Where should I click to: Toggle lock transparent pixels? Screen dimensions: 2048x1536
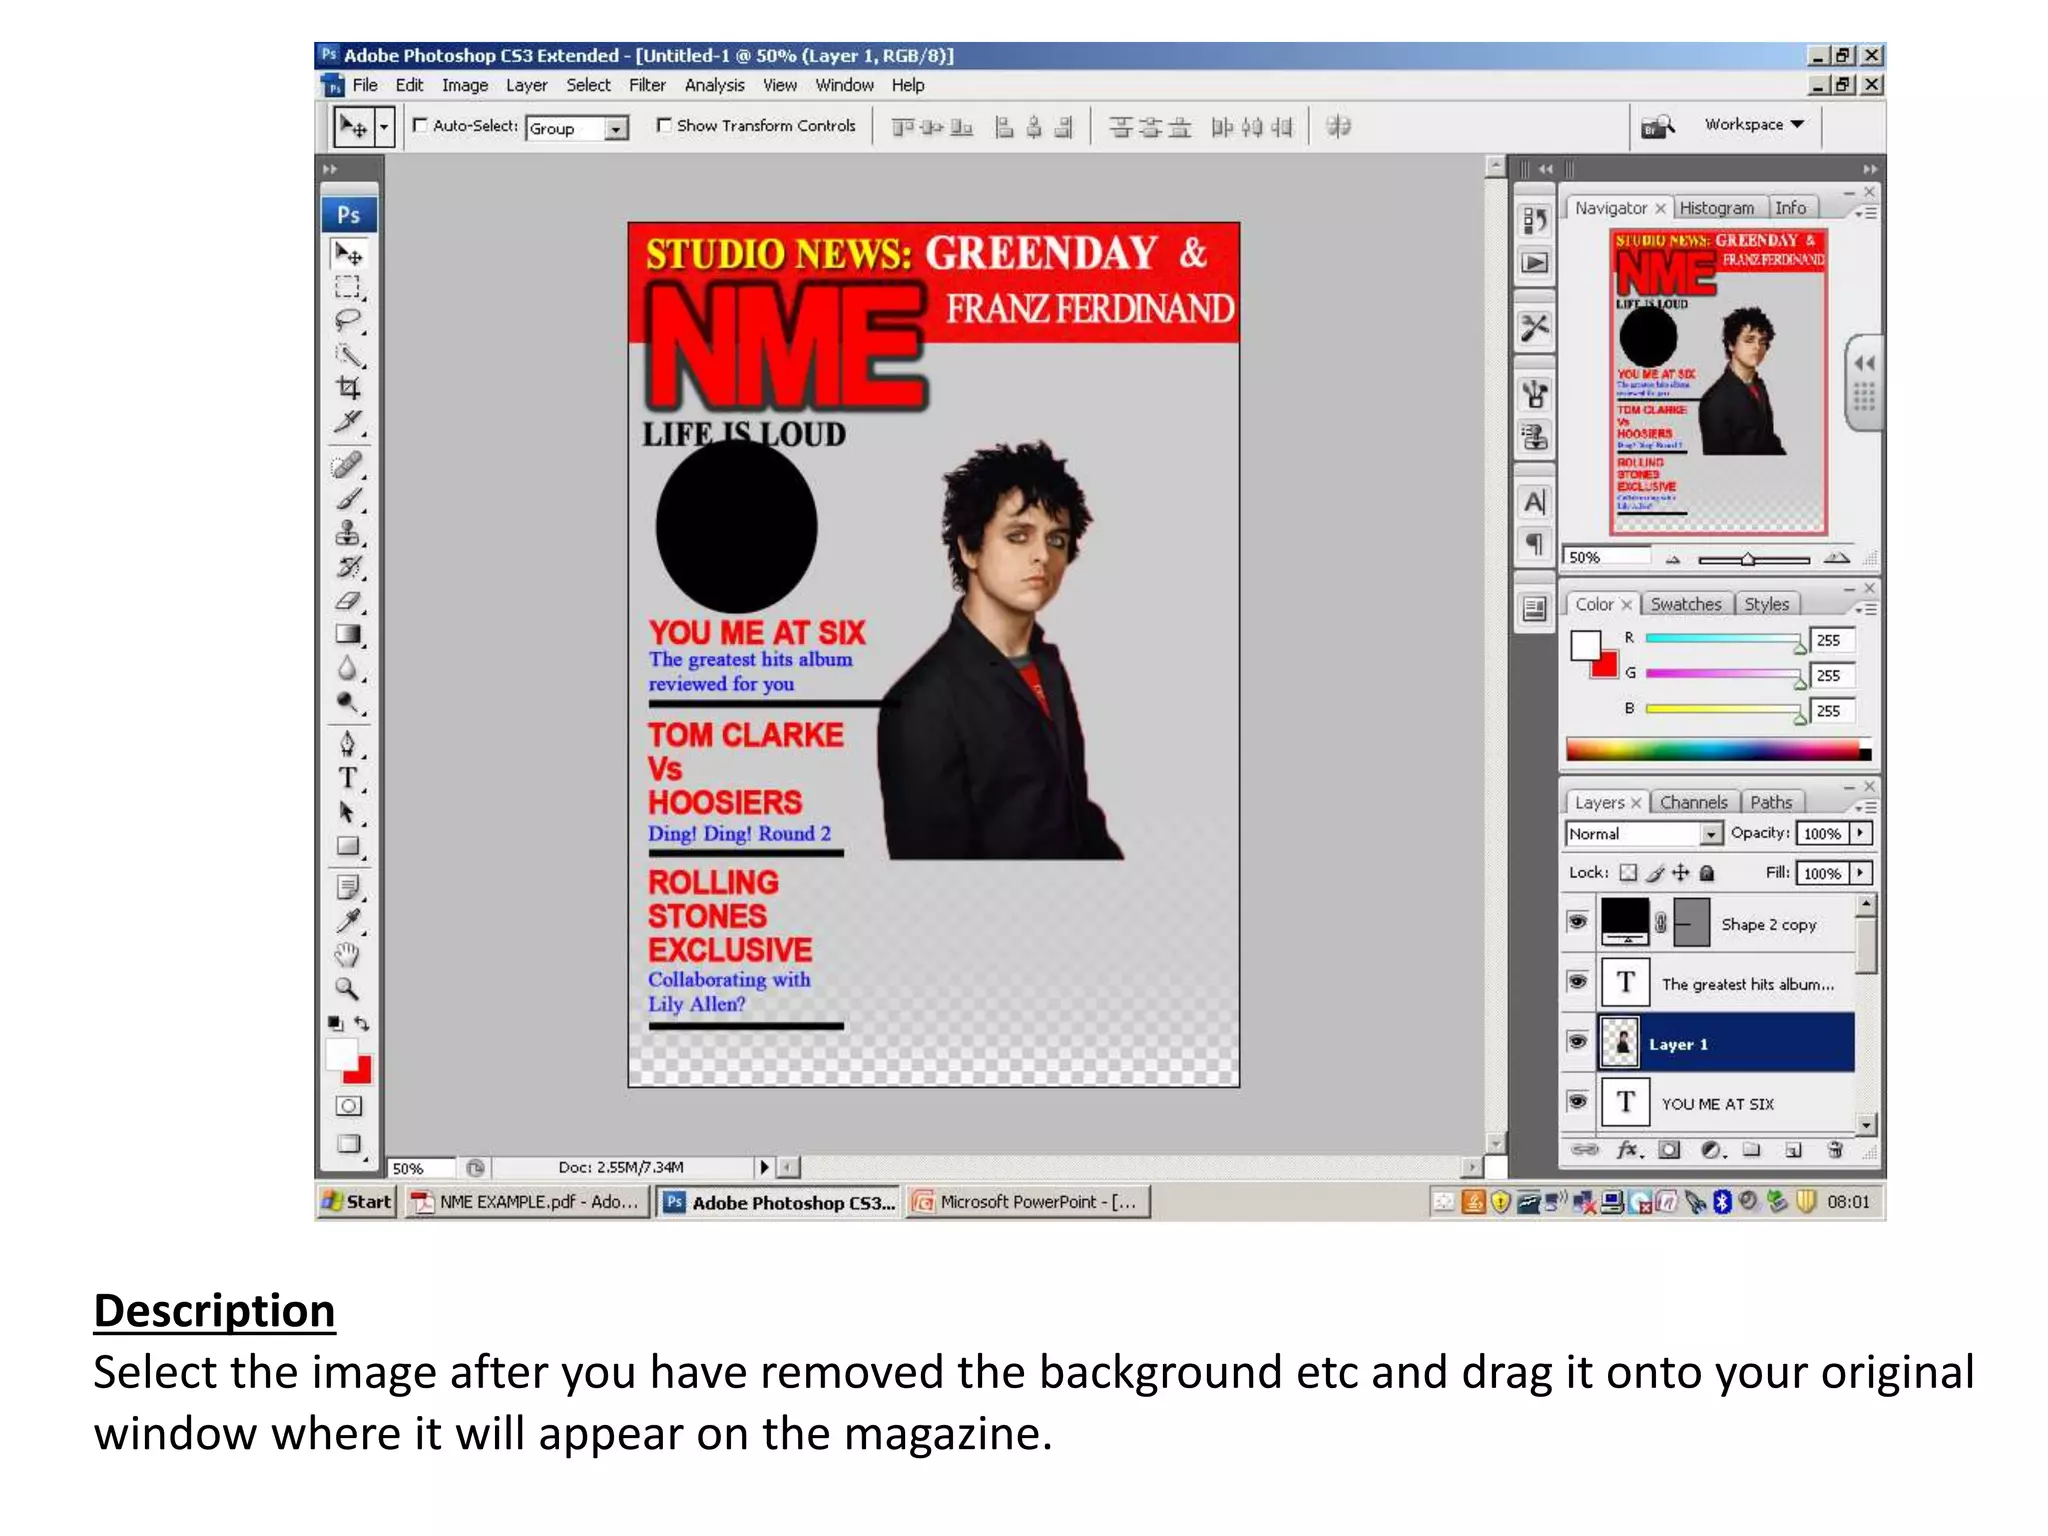(x=1629, y=873)
